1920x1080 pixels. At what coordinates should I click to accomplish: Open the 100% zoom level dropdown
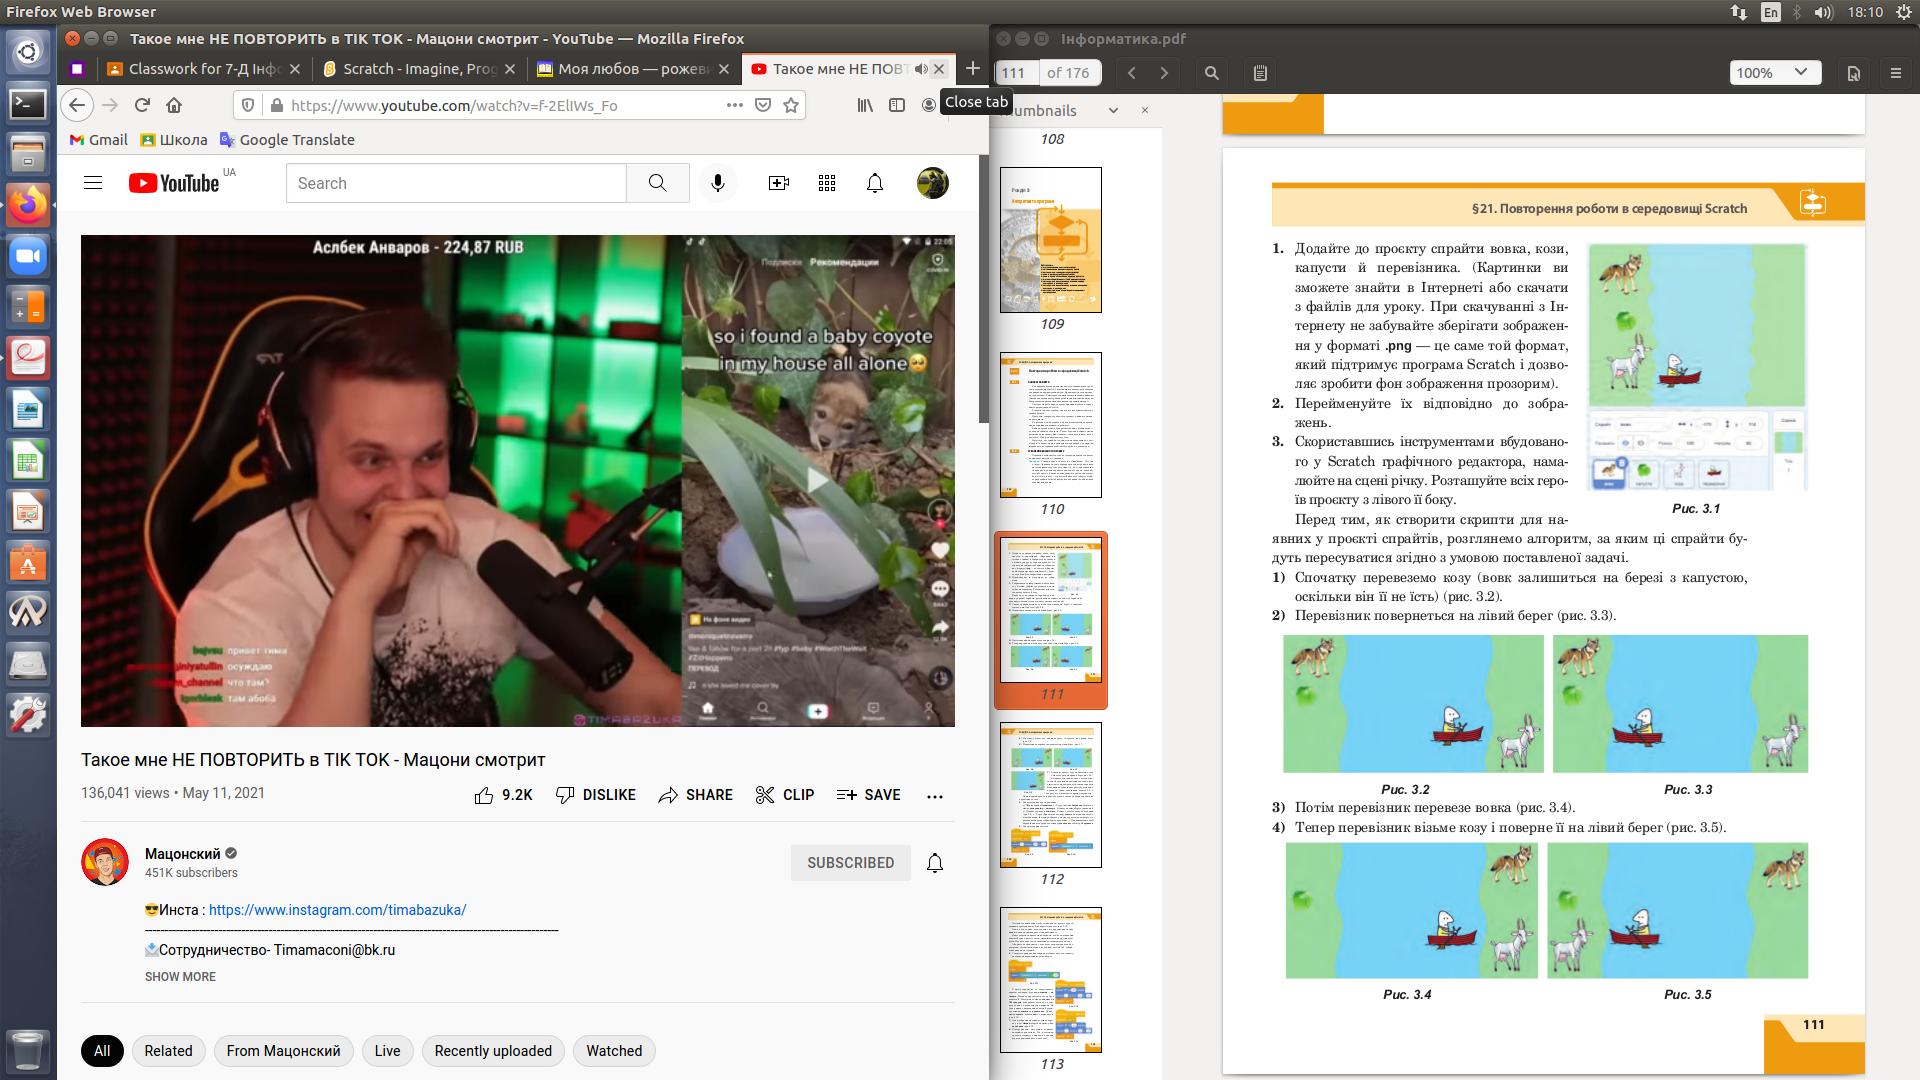[x=1775, y=73]
